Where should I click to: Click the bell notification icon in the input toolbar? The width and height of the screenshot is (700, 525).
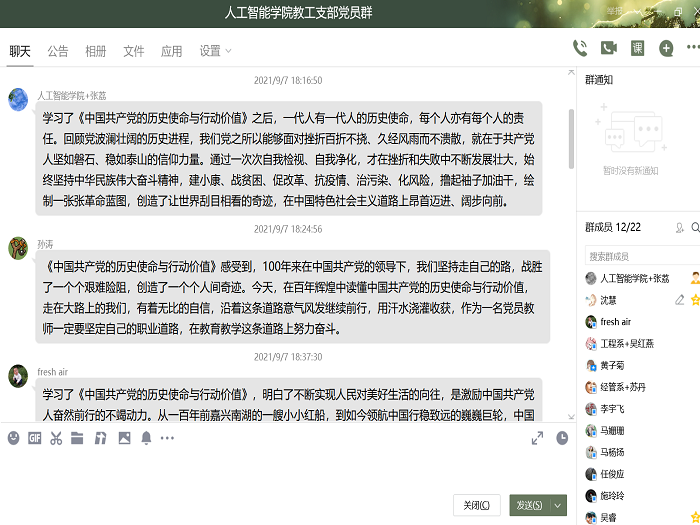(146, 438)
